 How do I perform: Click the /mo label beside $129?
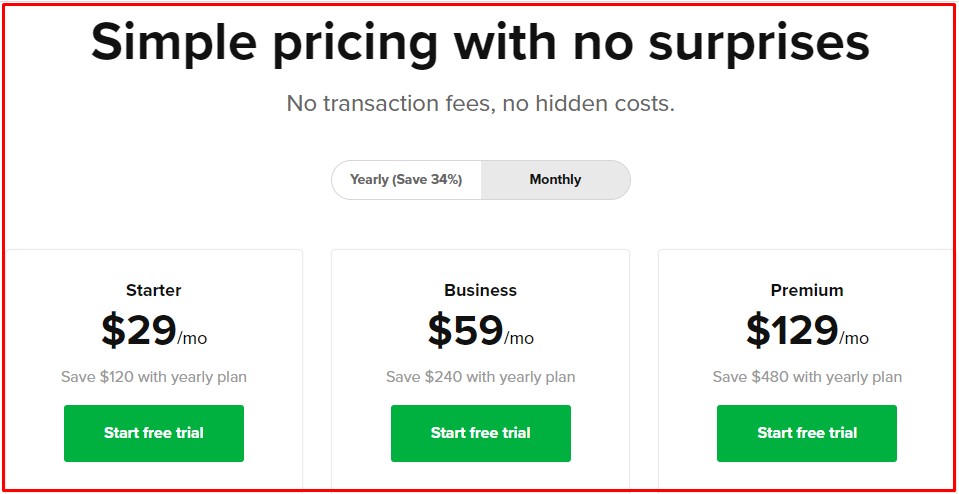pyautogui.click(x=854, y=338)
